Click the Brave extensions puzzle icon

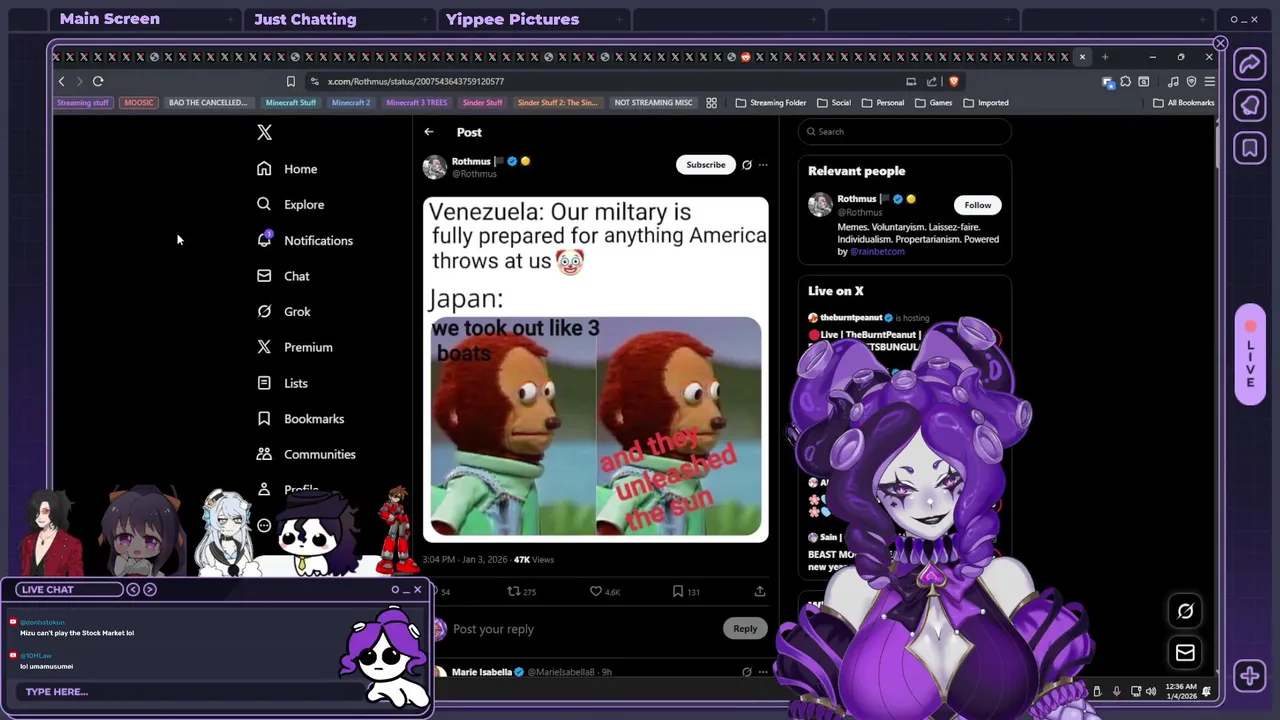1126,81
